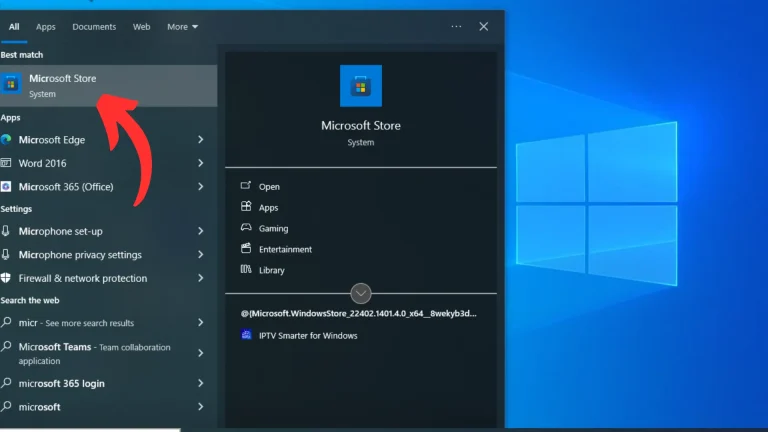Click 'micr - See more search results'
The image size is (768, 432).
(x=76, y=323)
